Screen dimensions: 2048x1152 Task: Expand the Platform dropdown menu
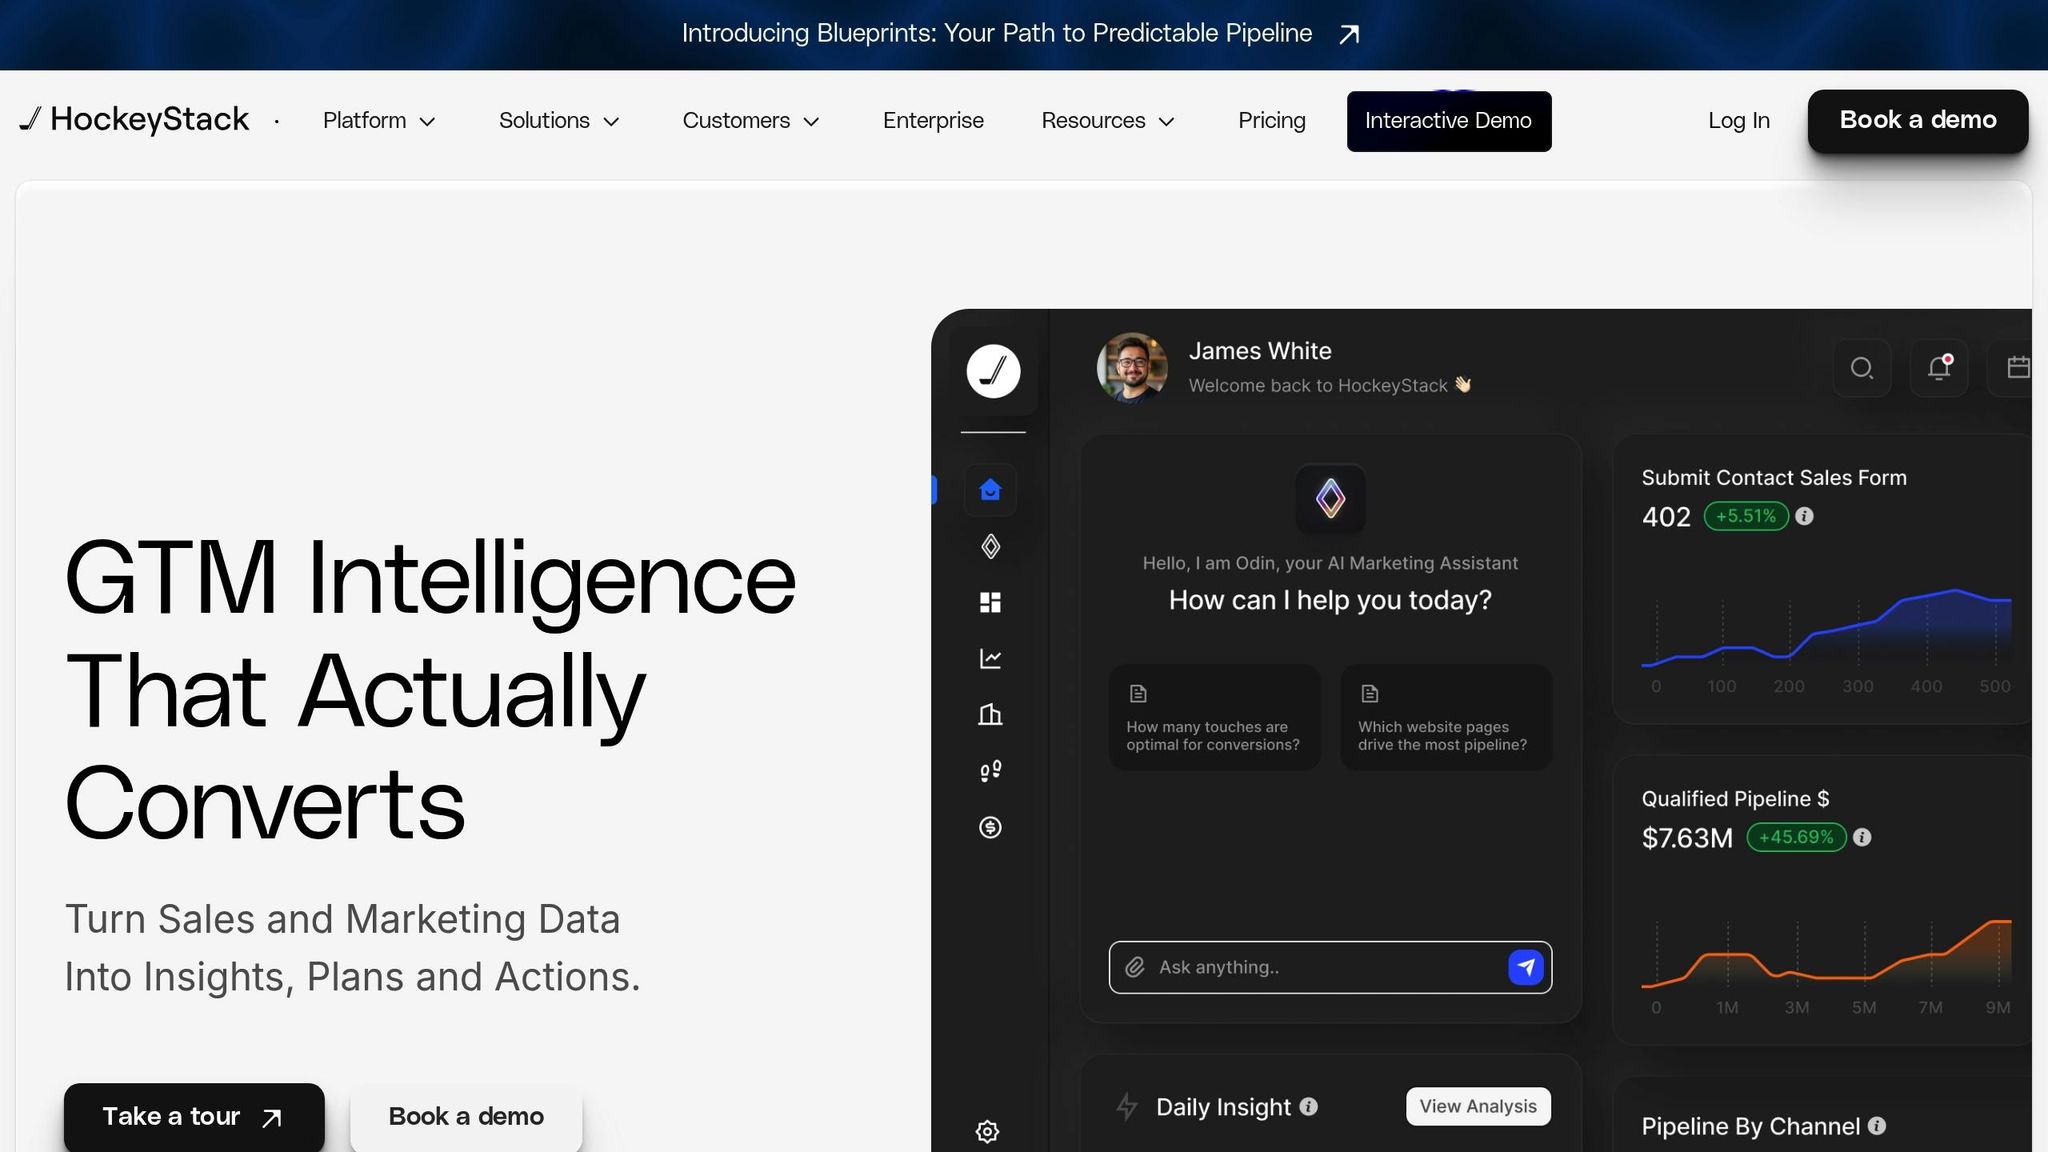click(x=379, y=121)
